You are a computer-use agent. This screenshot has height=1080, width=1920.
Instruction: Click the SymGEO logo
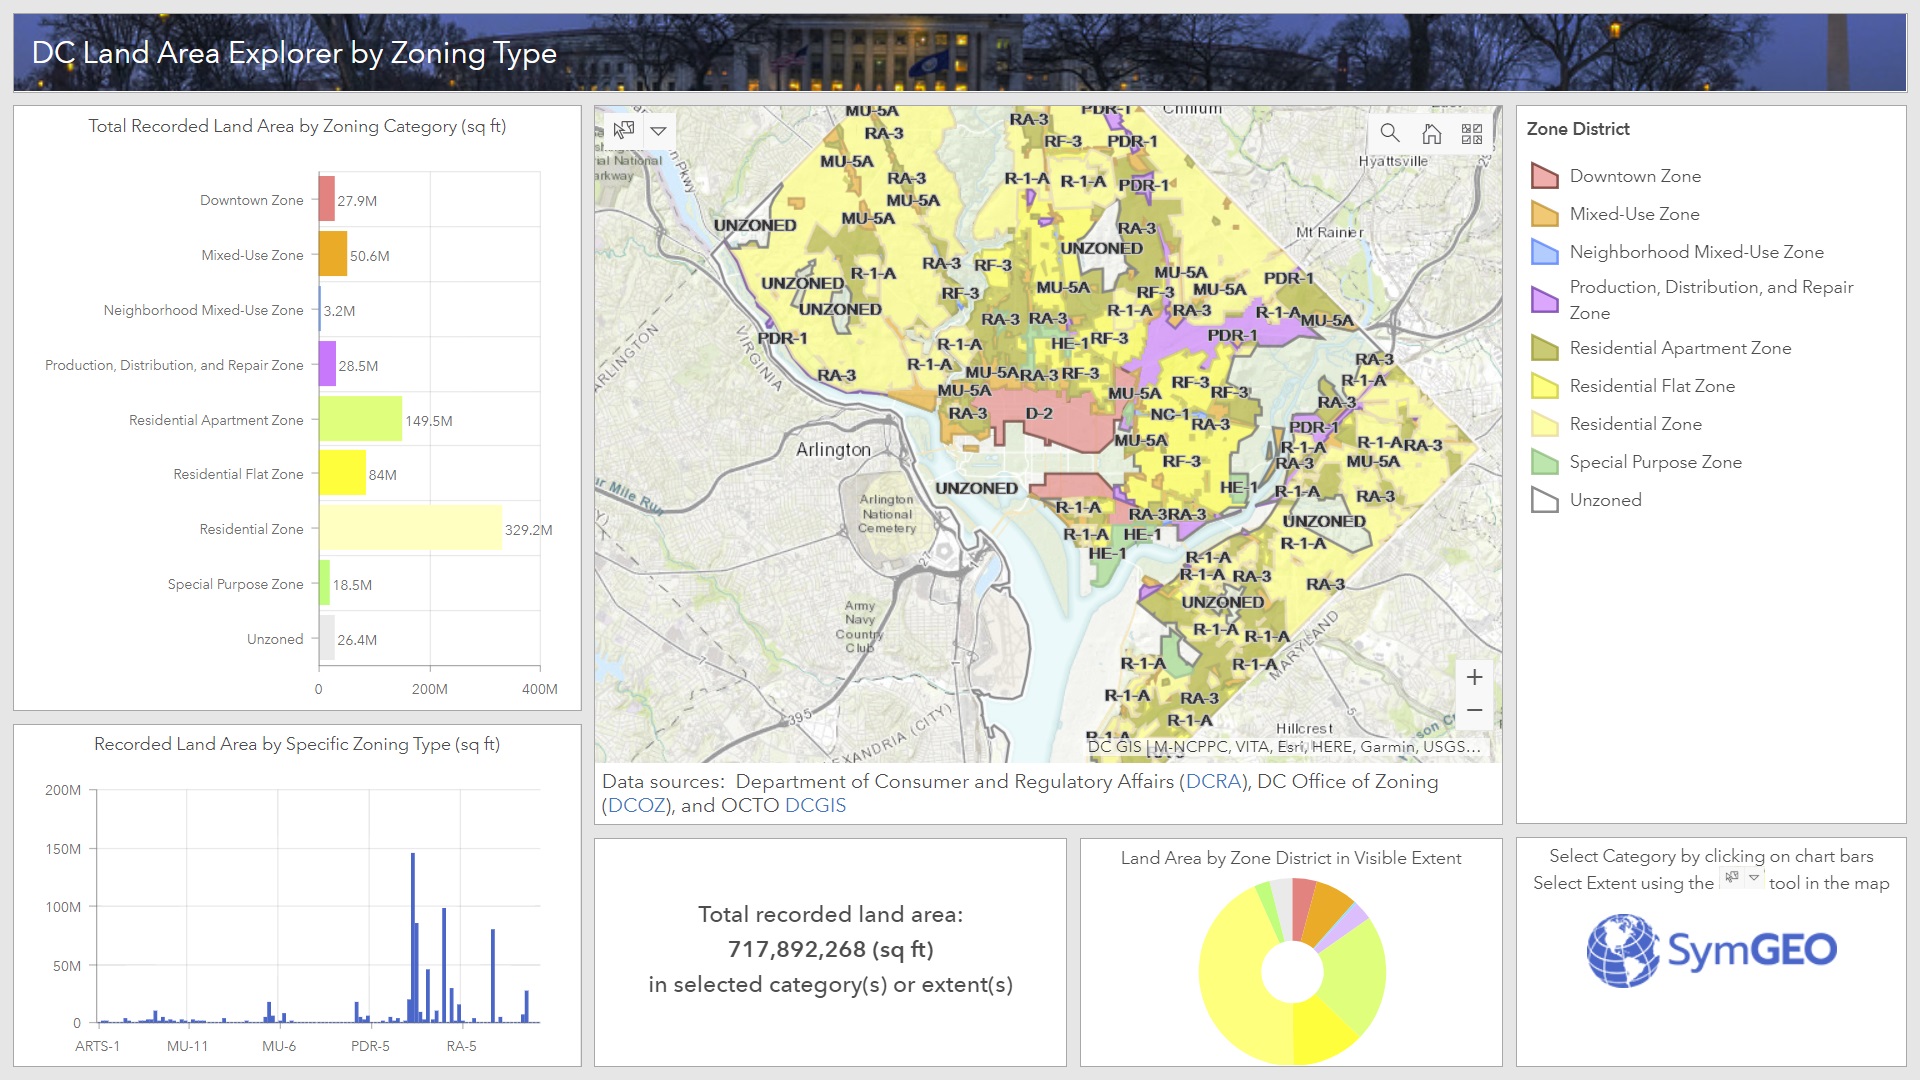coord(1711,949)
